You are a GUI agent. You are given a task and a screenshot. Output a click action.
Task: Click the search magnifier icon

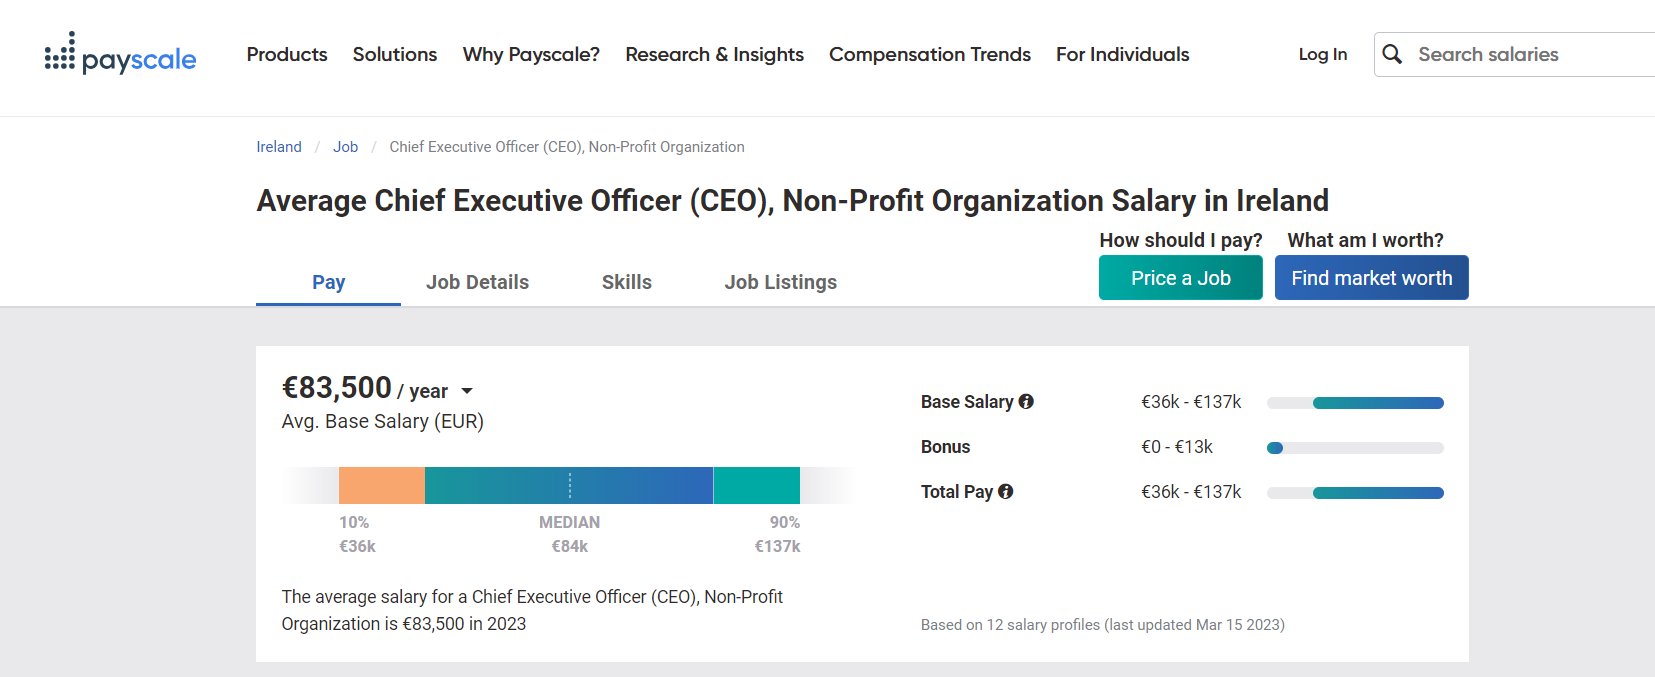(1392, 54)
